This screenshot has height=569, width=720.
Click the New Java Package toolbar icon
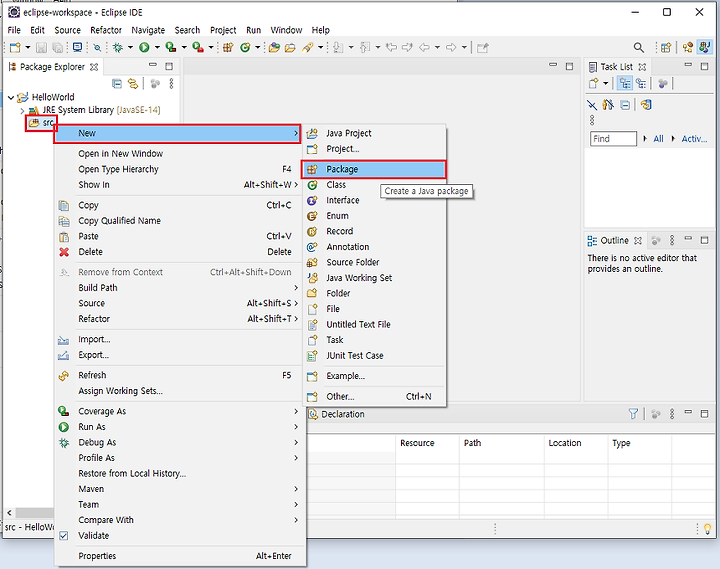click(x=228, y=47)
